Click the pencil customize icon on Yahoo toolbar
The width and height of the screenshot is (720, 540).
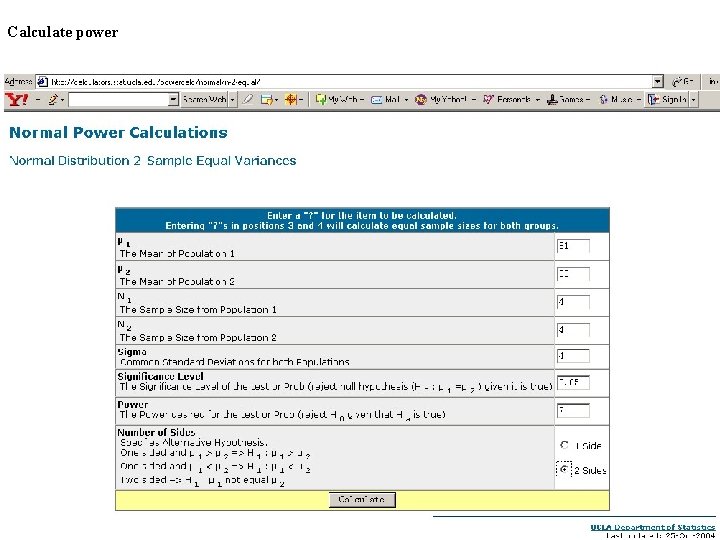[53, 99]
